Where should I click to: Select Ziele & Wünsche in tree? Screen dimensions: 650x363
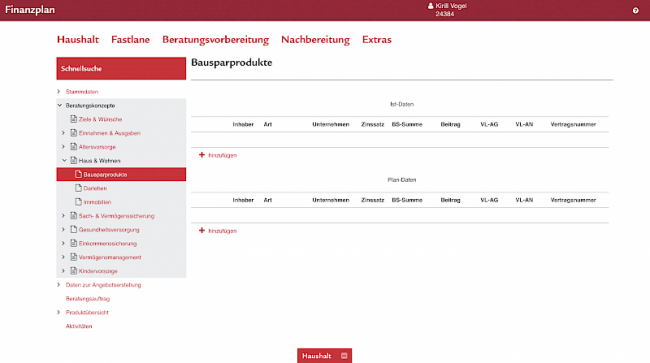[x=100, y=119]
